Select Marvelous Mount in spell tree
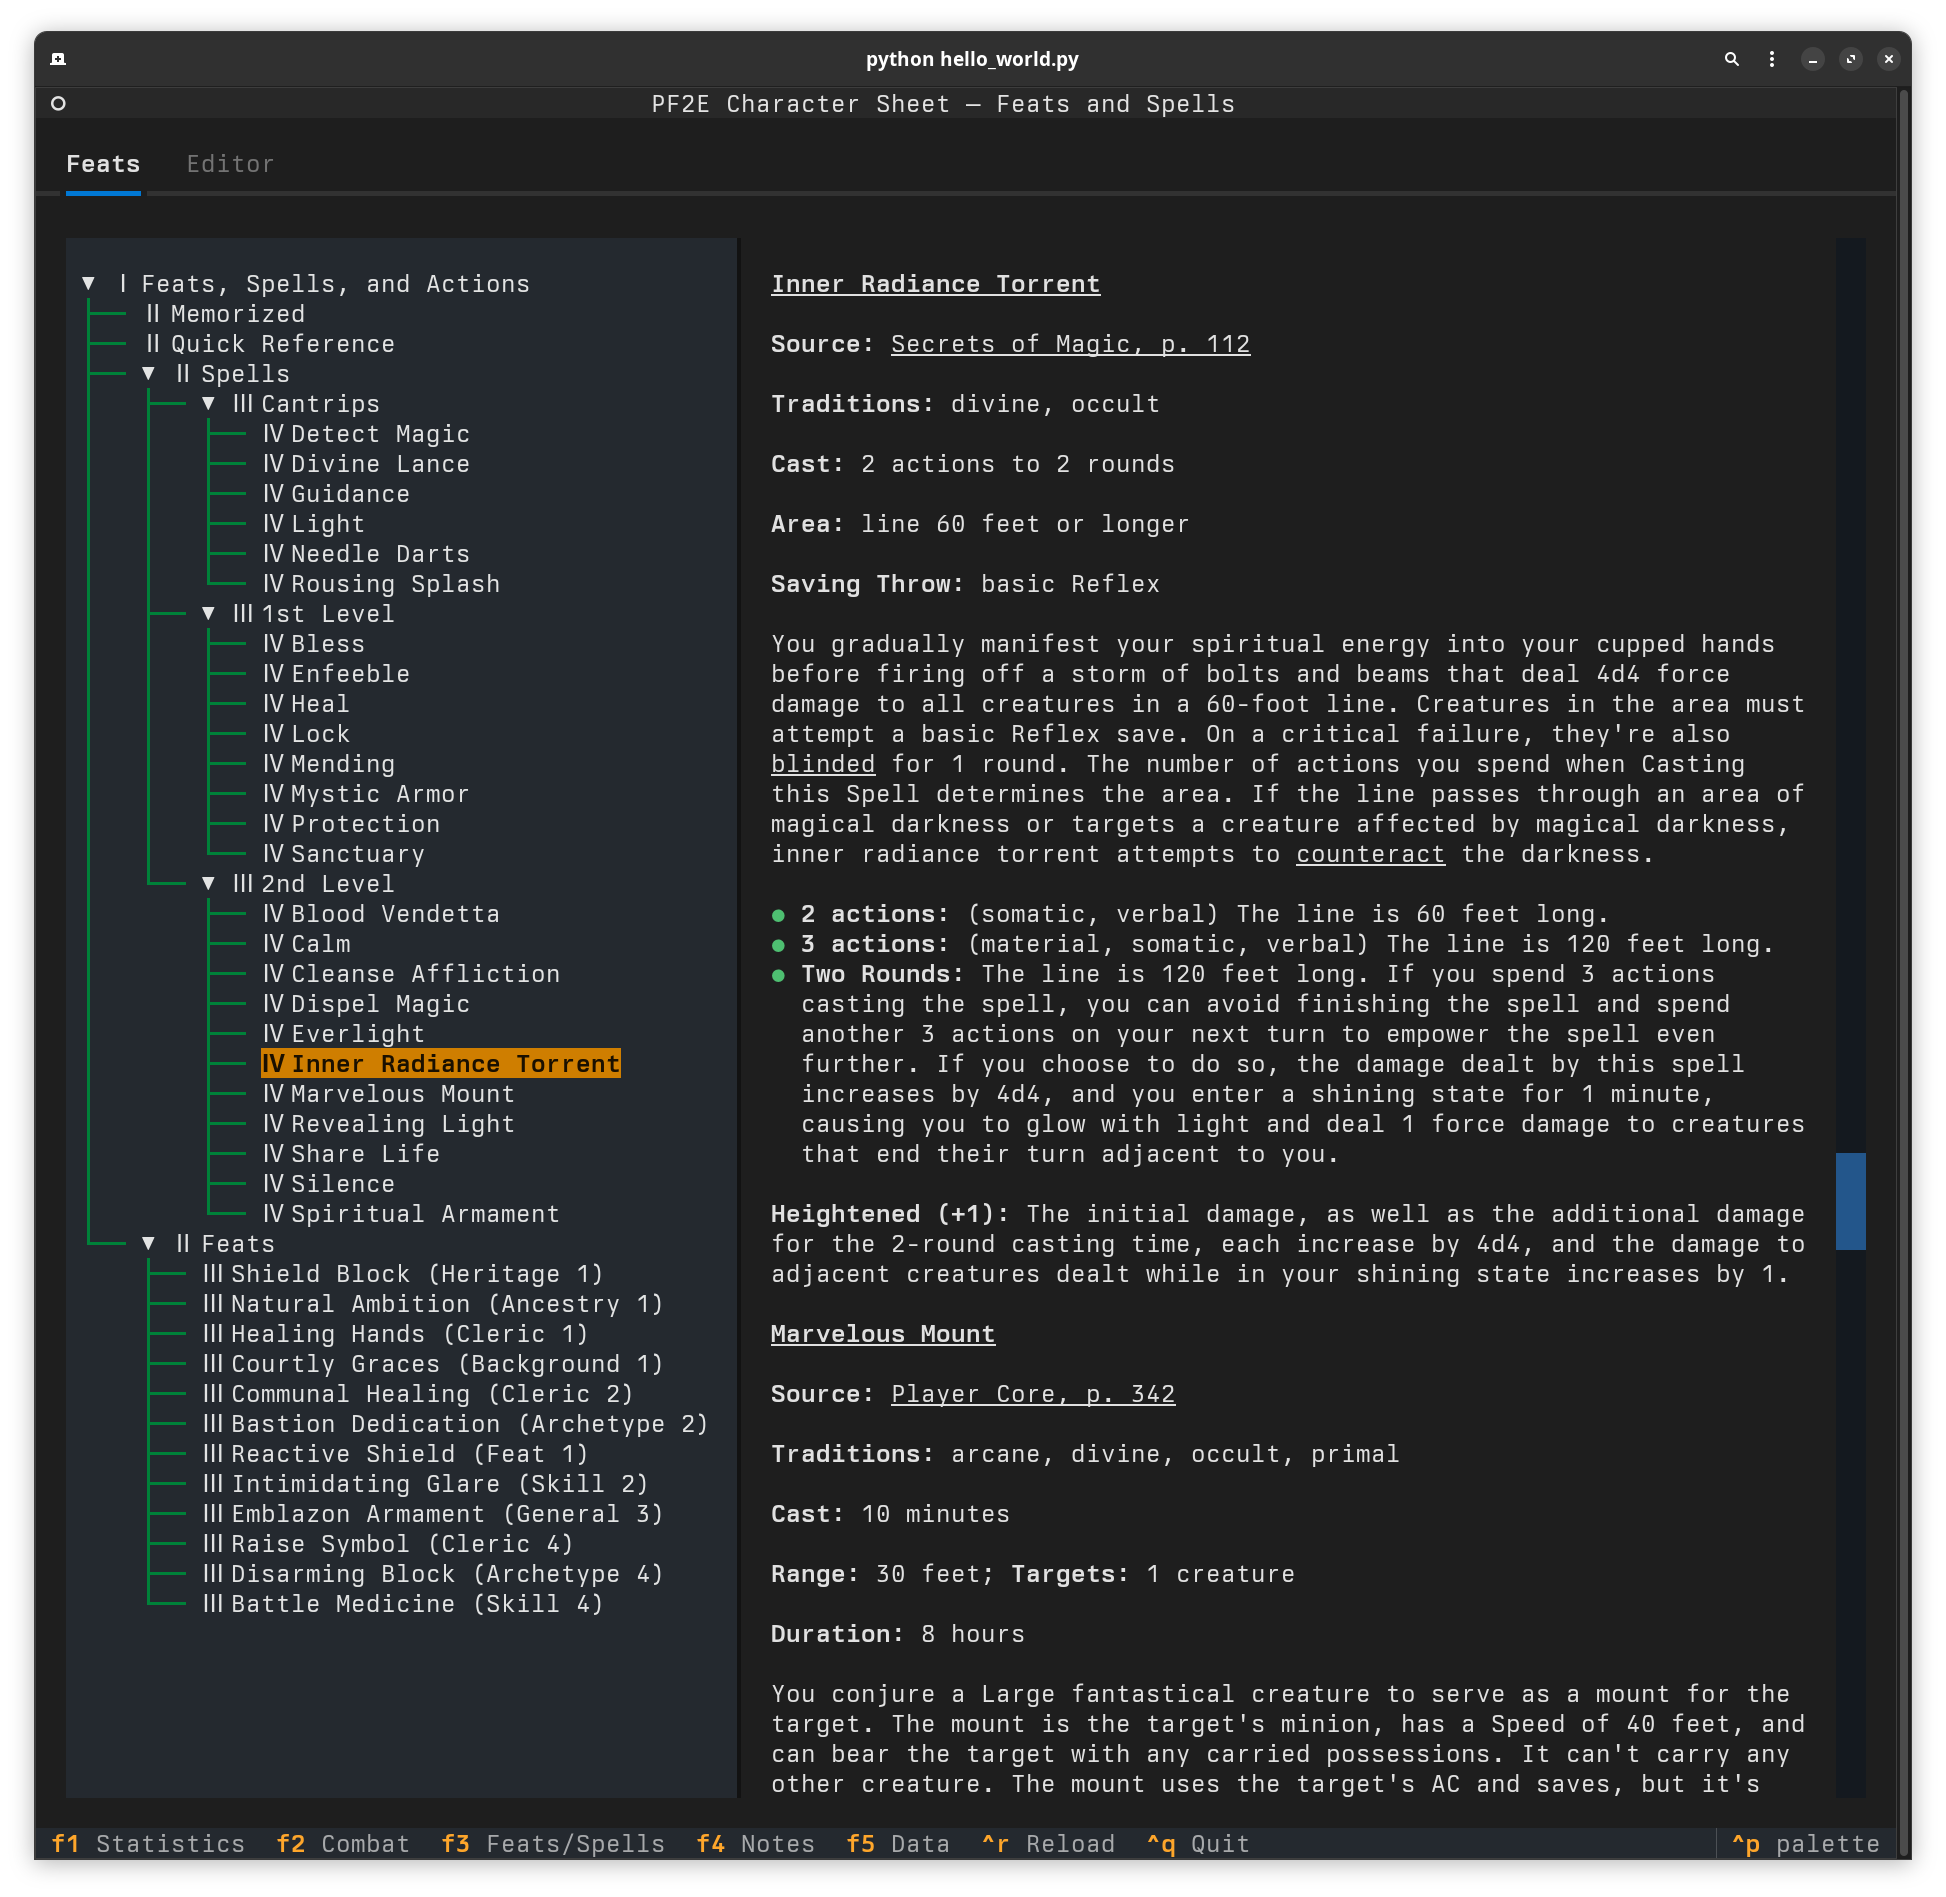 tap(401, 1094)
